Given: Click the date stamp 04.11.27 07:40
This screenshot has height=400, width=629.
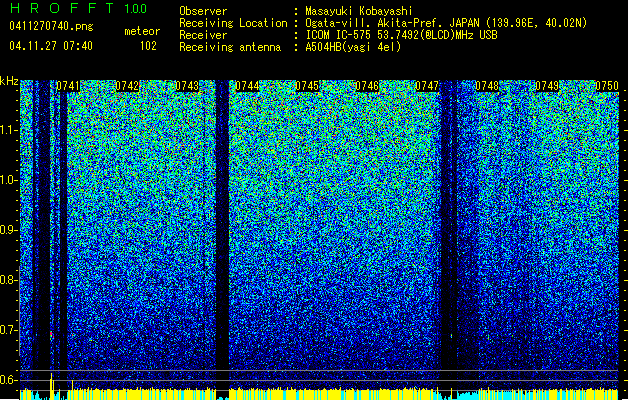Looking at the screenshot, I should [x=51, y=46].
